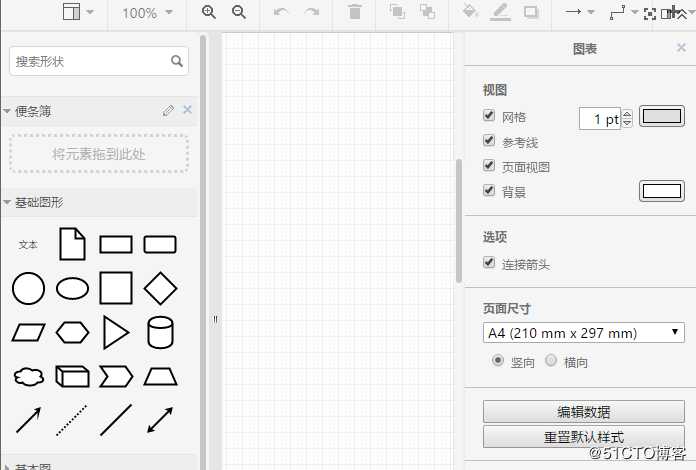The height and width of the screenshot is (470, 696).
Task: Open the 100% zoom level dropdown
Action: (147, 13)
